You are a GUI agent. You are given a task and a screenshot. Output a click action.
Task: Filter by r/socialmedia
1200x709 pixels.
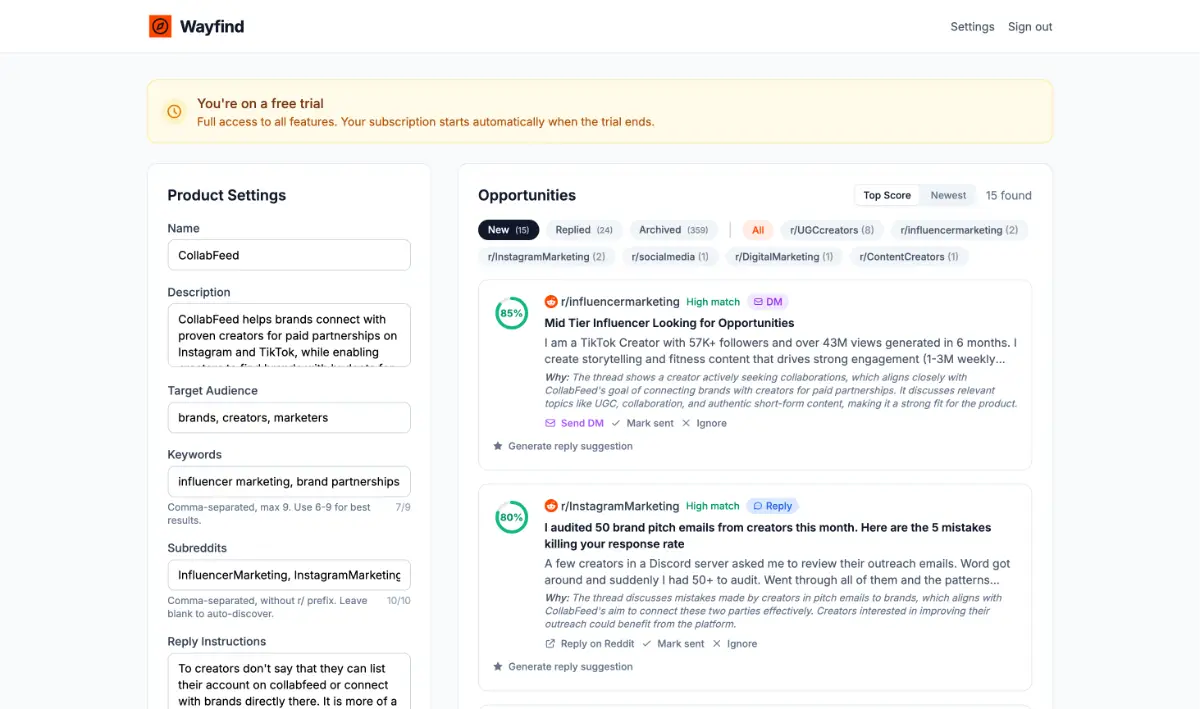(670, 257)
